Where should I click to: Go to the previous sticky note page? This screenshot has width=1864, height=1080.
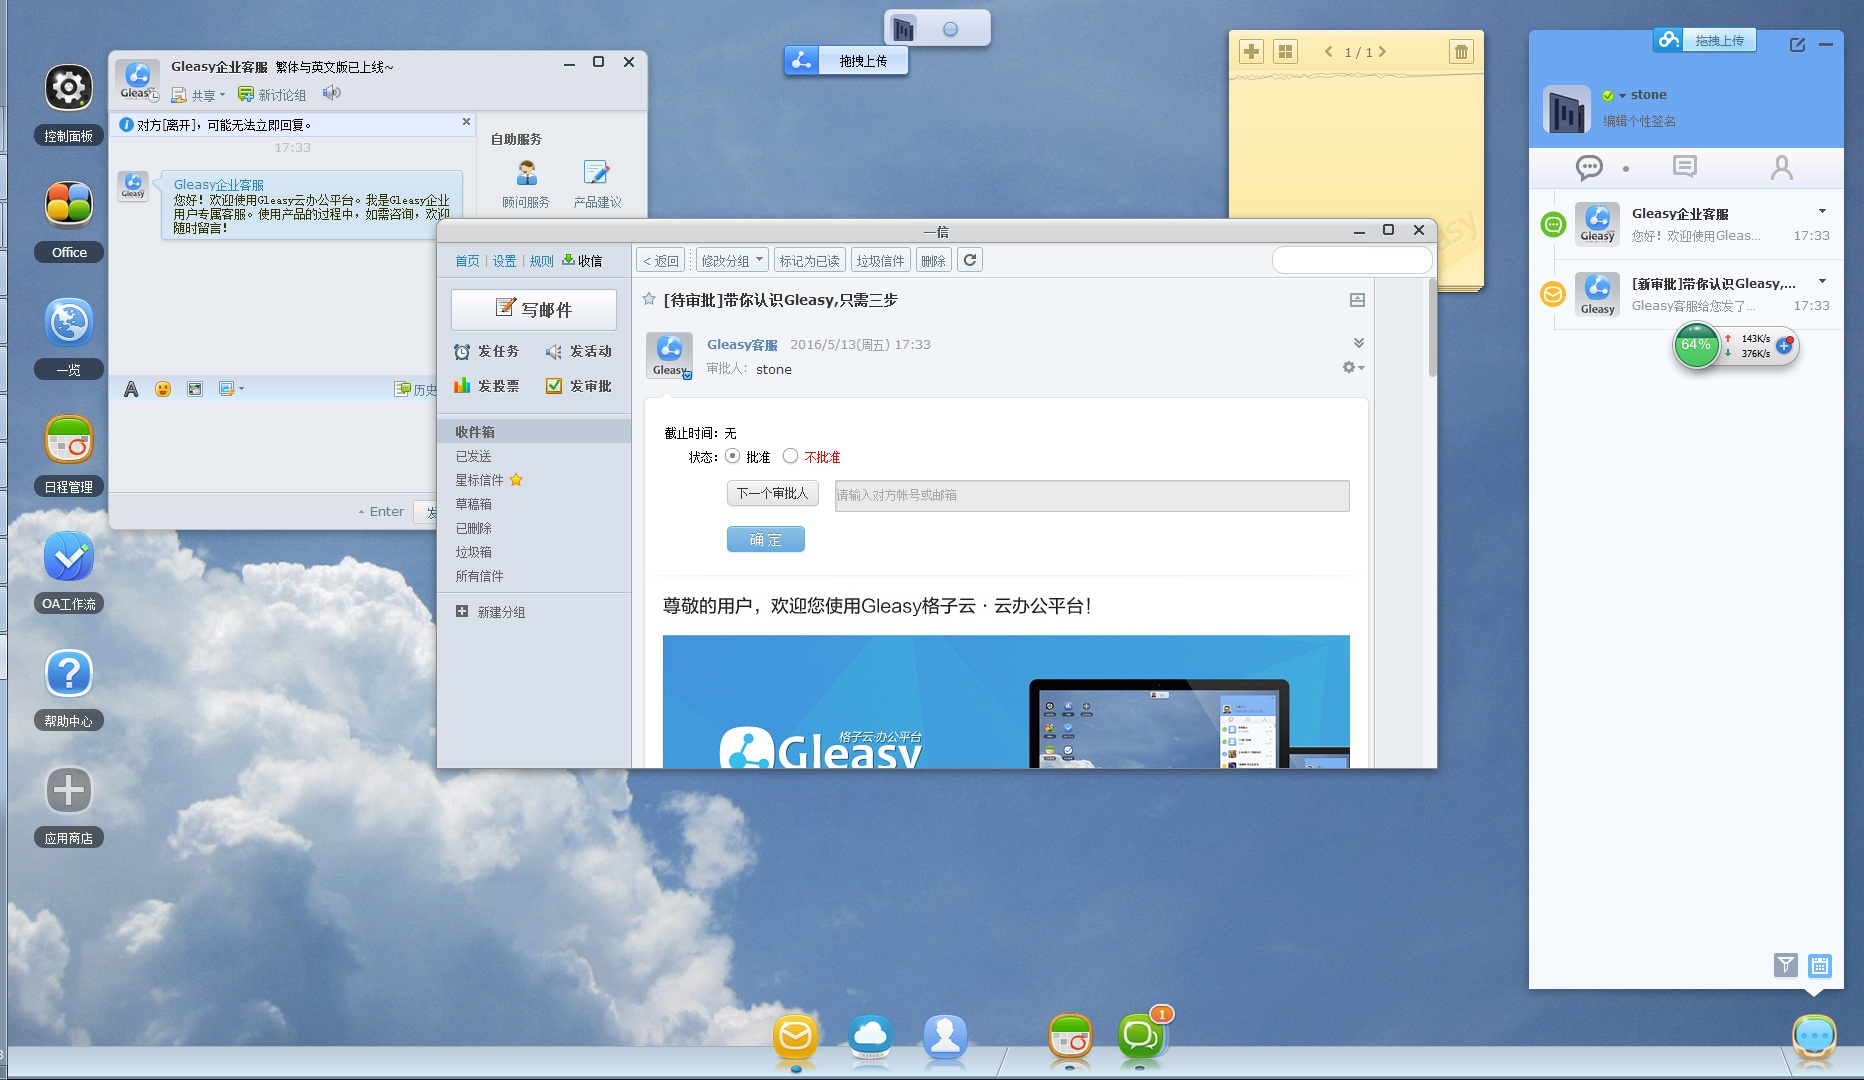pos(1328,52)
